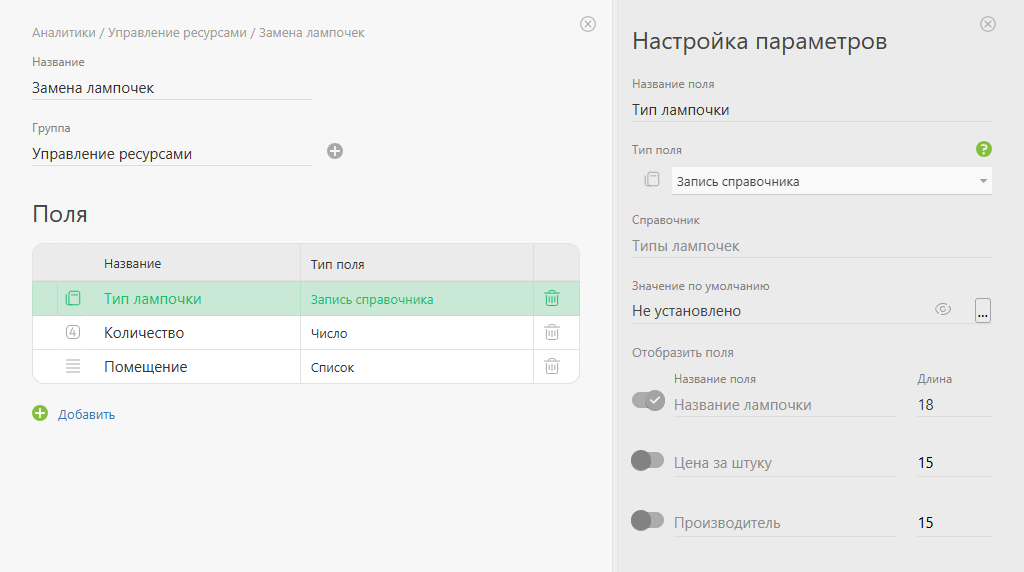Screen dimensions: 1024x572
Task: Click the plus icon next to Группа
Action: tap(335, 151)
